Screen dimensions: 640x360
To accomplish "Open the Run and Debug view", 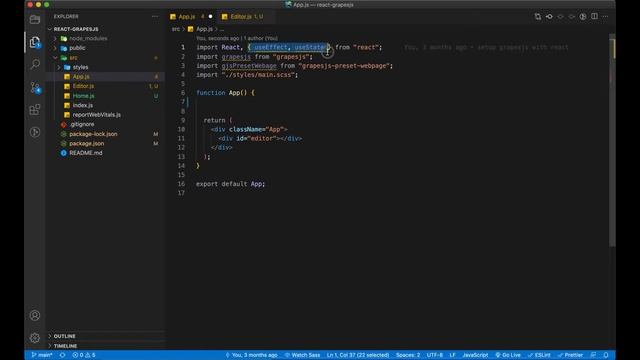I will [35, 132].
